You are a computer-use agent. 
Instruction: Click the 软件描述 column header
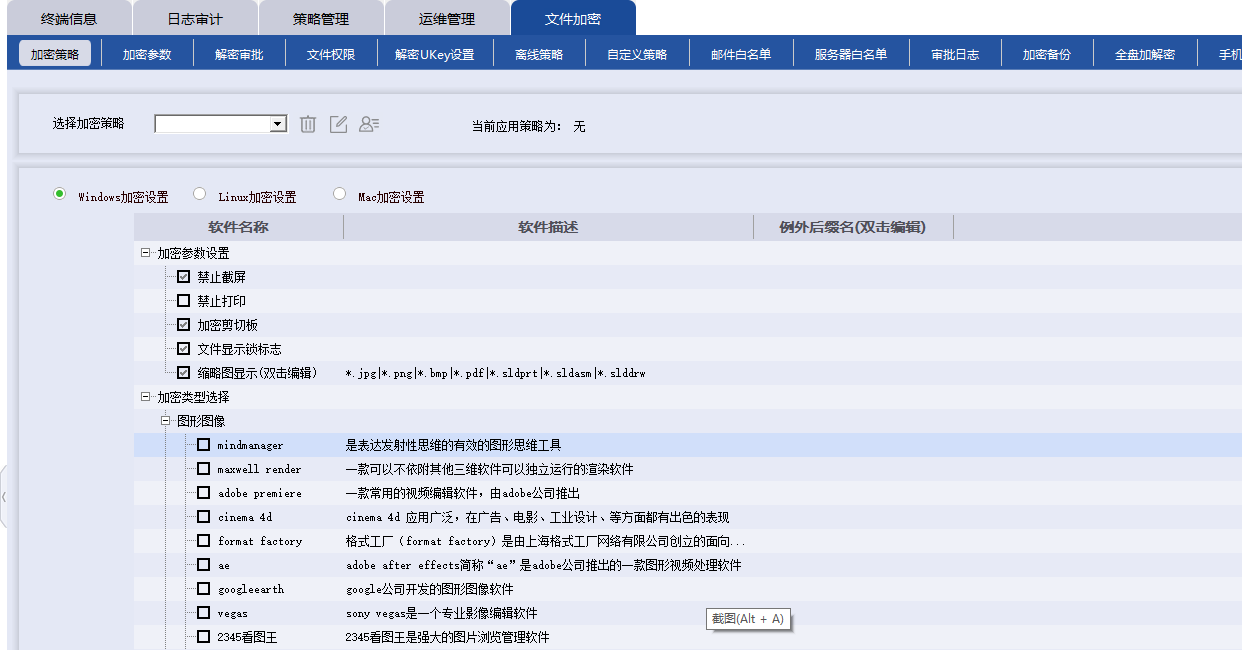(x=548, y=227)
